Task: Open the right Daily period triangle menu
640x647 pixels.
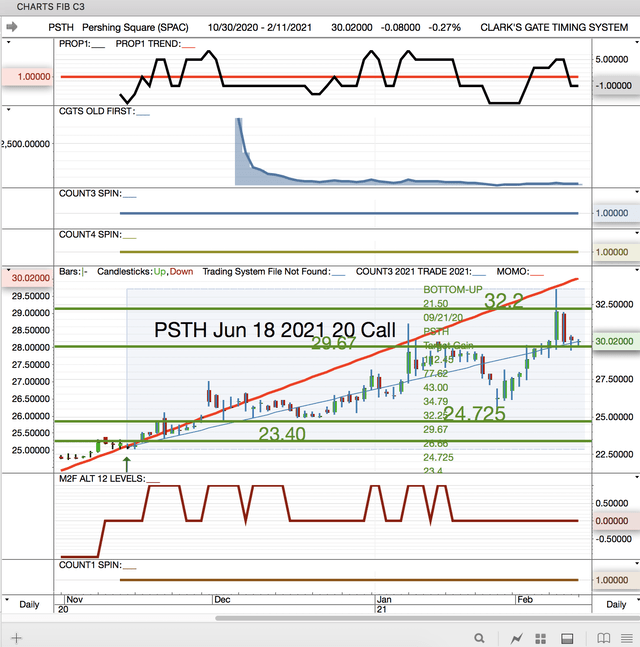Action: (637, 599)
